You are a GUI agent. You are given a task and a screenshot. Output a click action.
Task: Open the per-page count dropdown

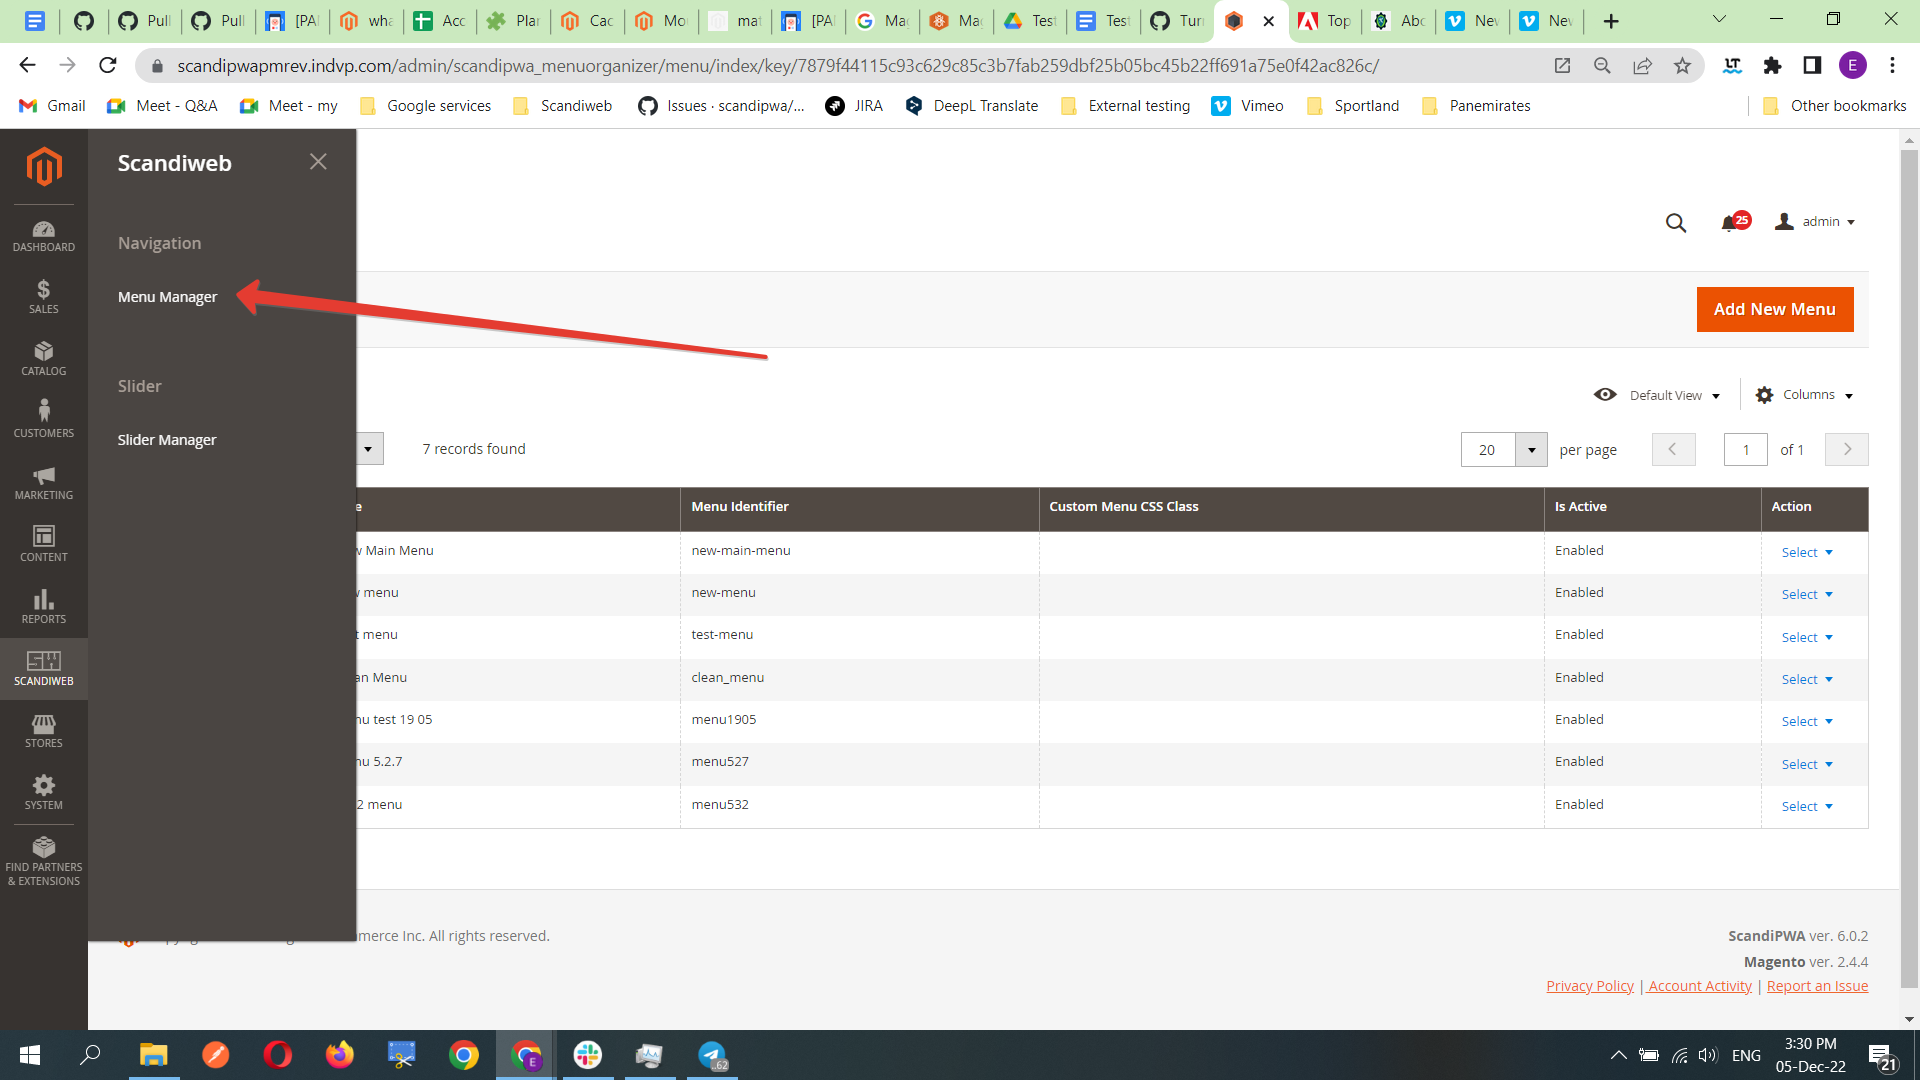point(1531,449)
